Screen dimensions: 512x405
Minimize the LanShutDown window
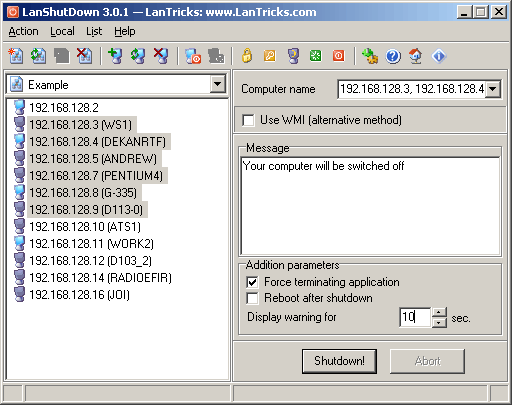[x=464, y=12]
